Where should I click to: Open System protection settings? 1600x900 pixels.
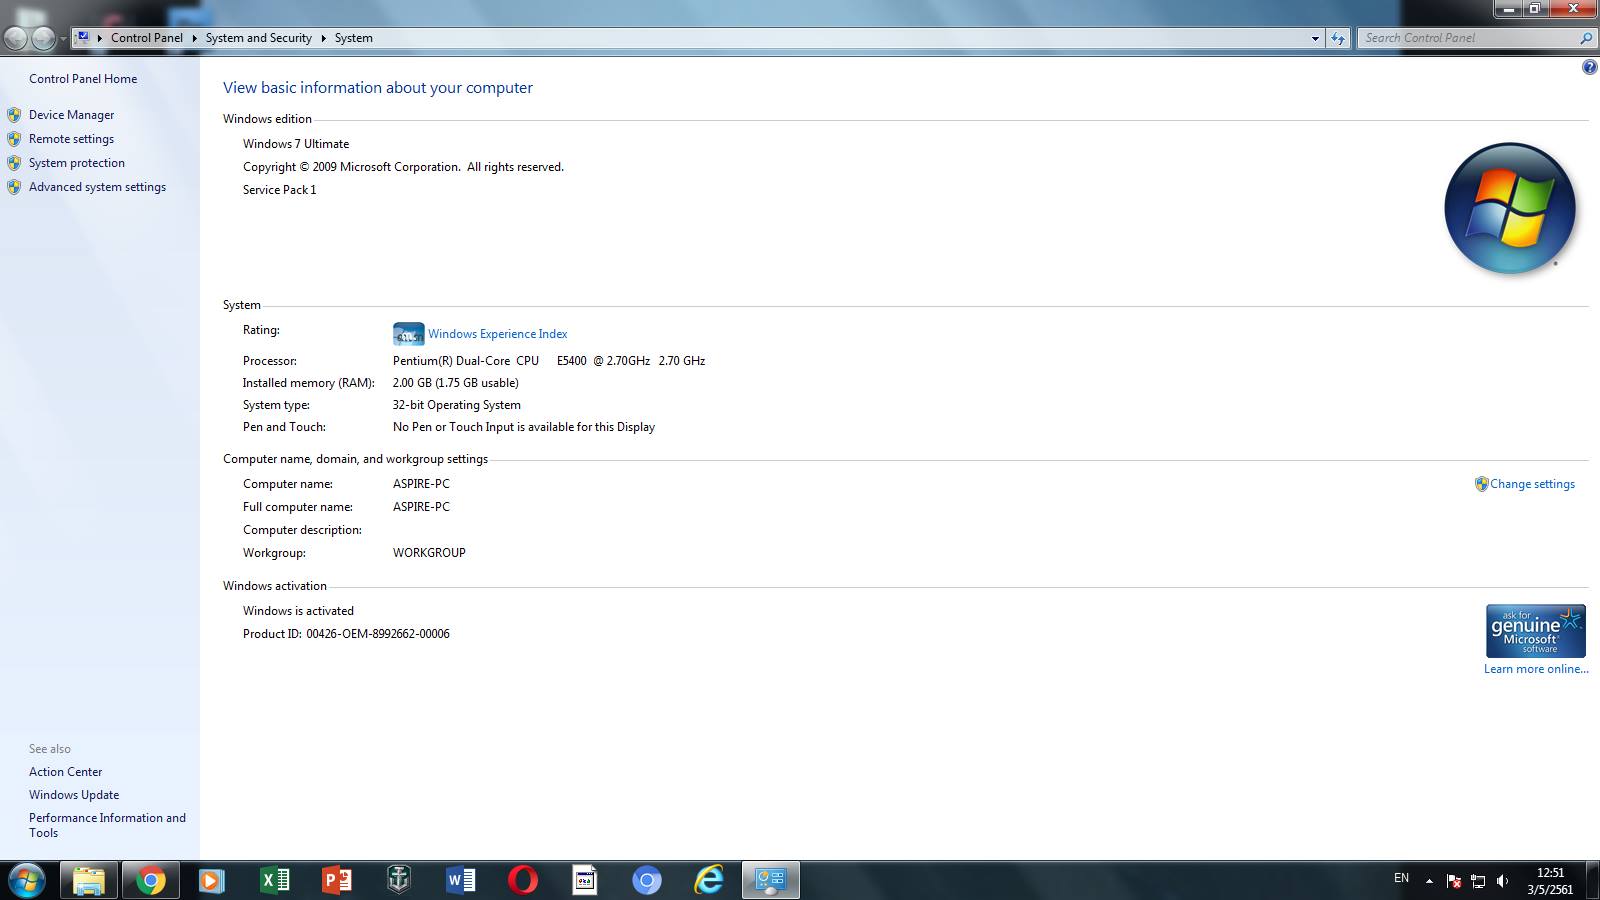pos(77,163)
